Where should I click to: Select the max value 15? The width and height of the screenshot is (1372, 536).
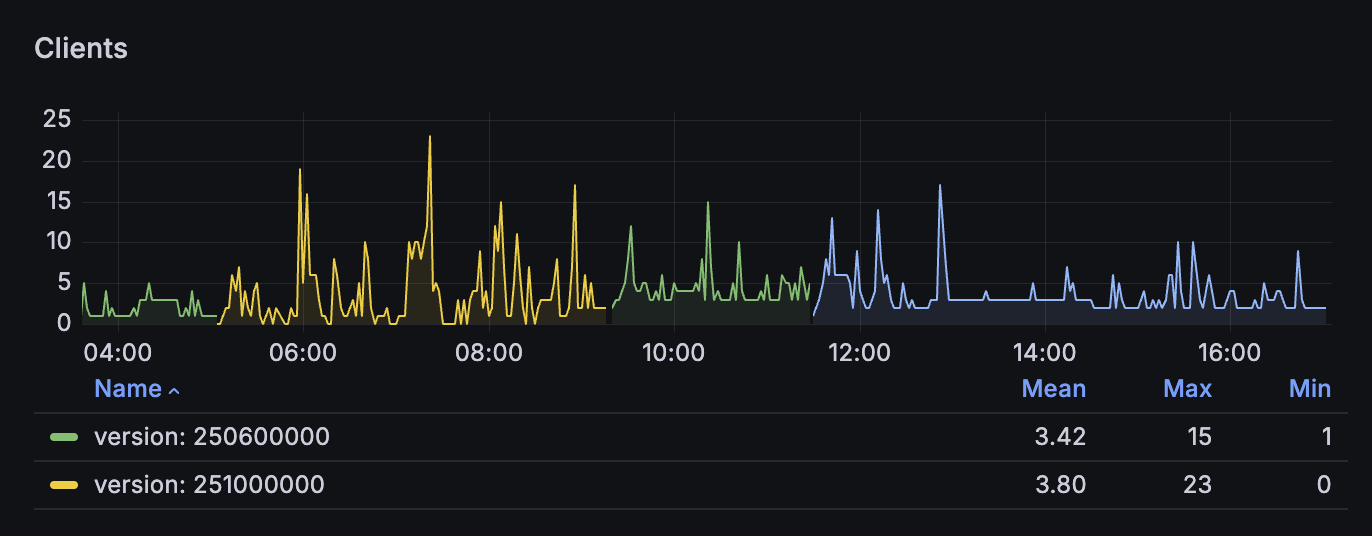coord(1198,437)
